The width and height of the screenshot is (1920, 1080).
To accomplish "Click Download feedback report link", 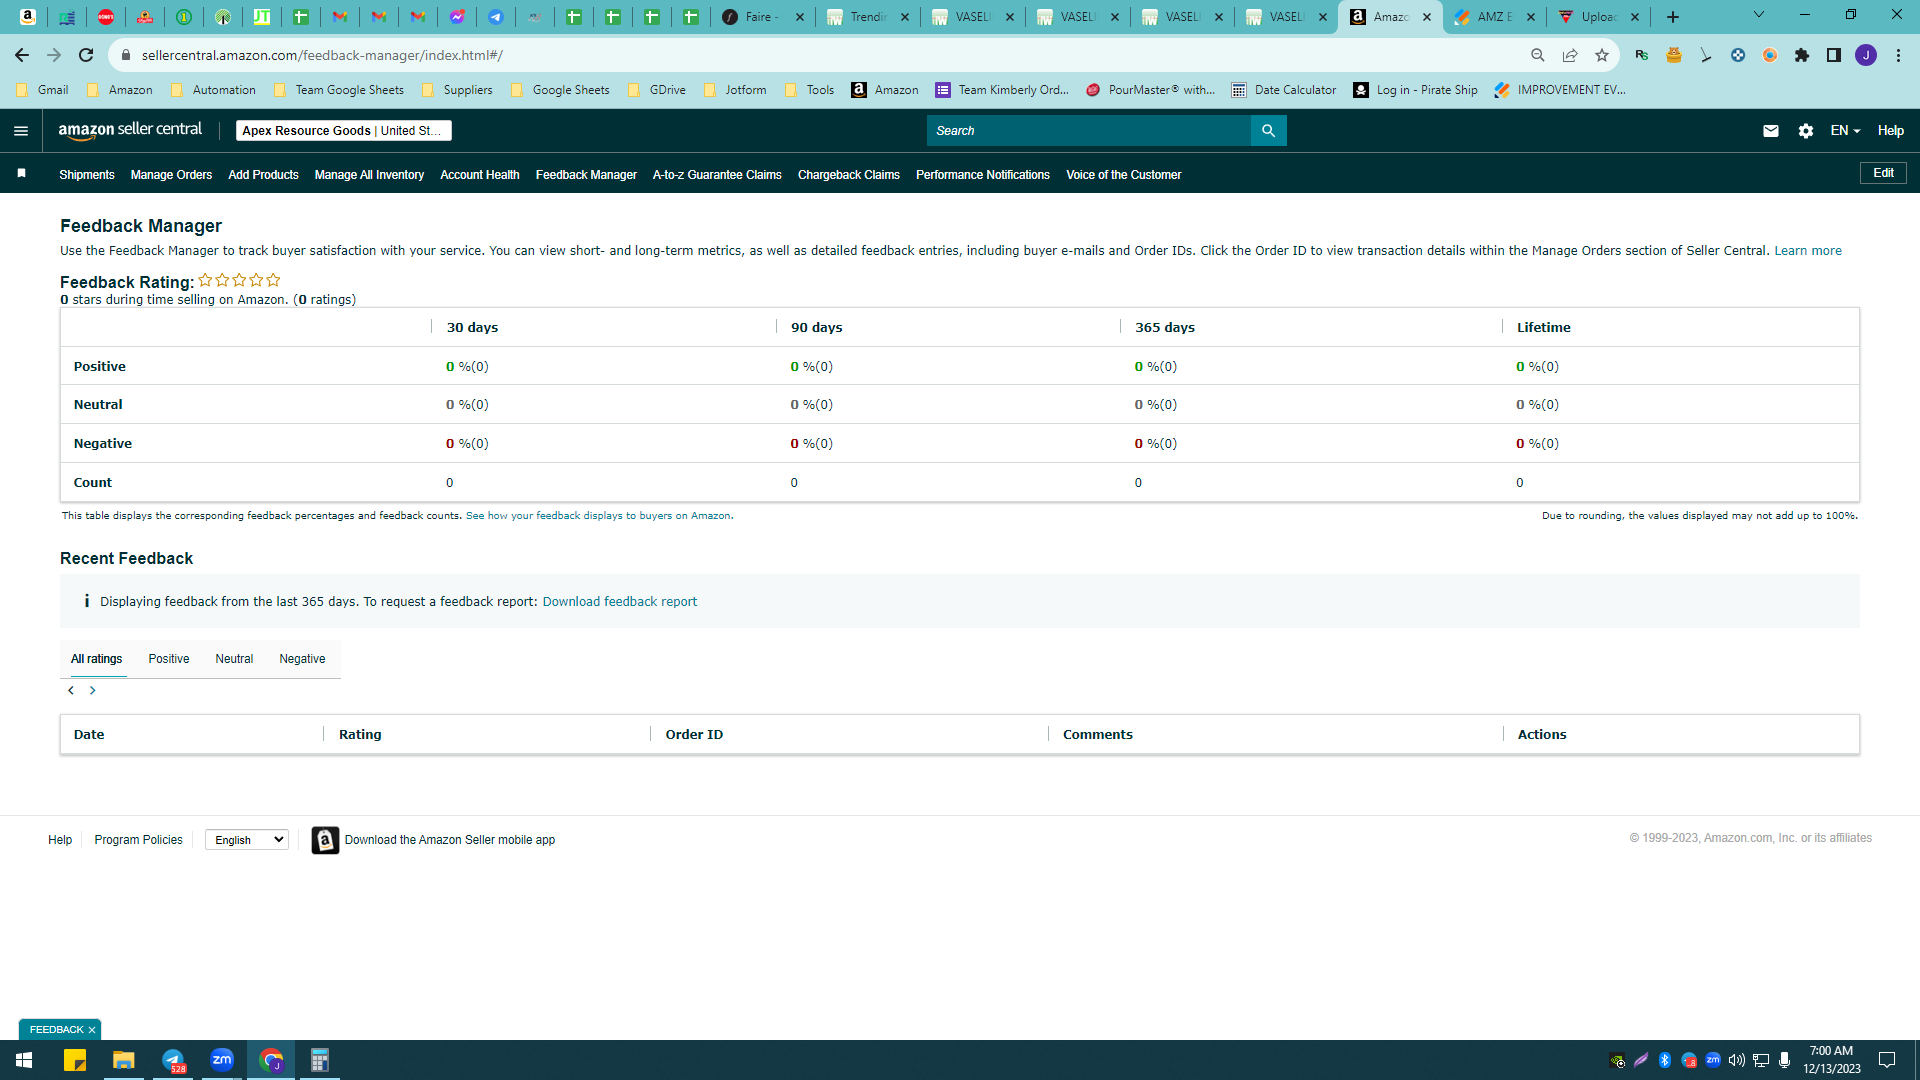I will pyautogui.click(x=620, y=602).
